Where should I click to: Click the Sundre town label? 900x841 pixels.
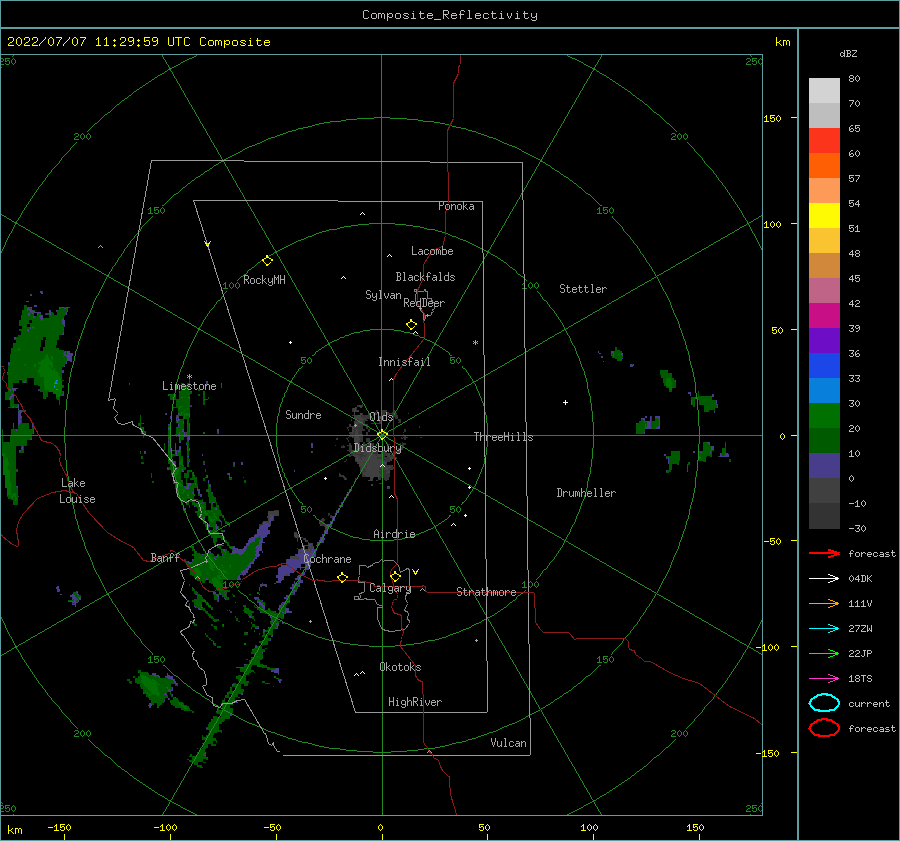point(303,415)
